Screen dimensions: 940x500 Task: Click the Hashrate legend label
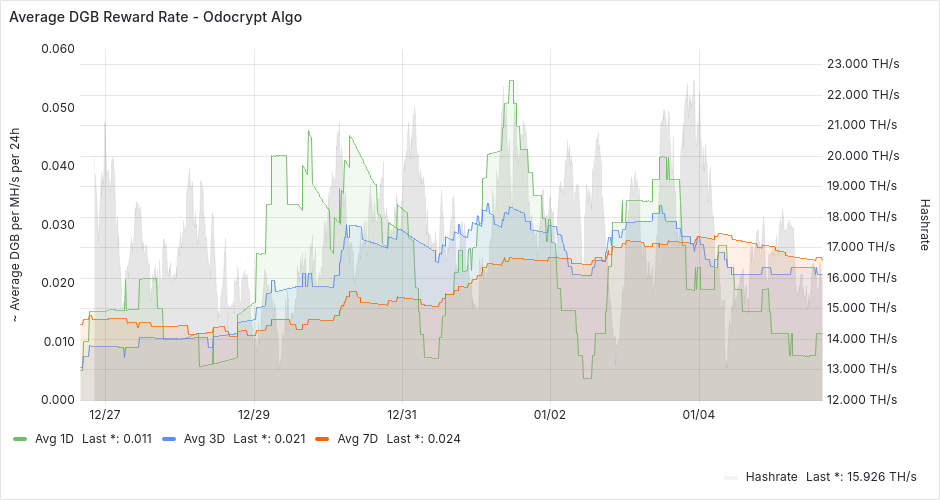point(772,476)
